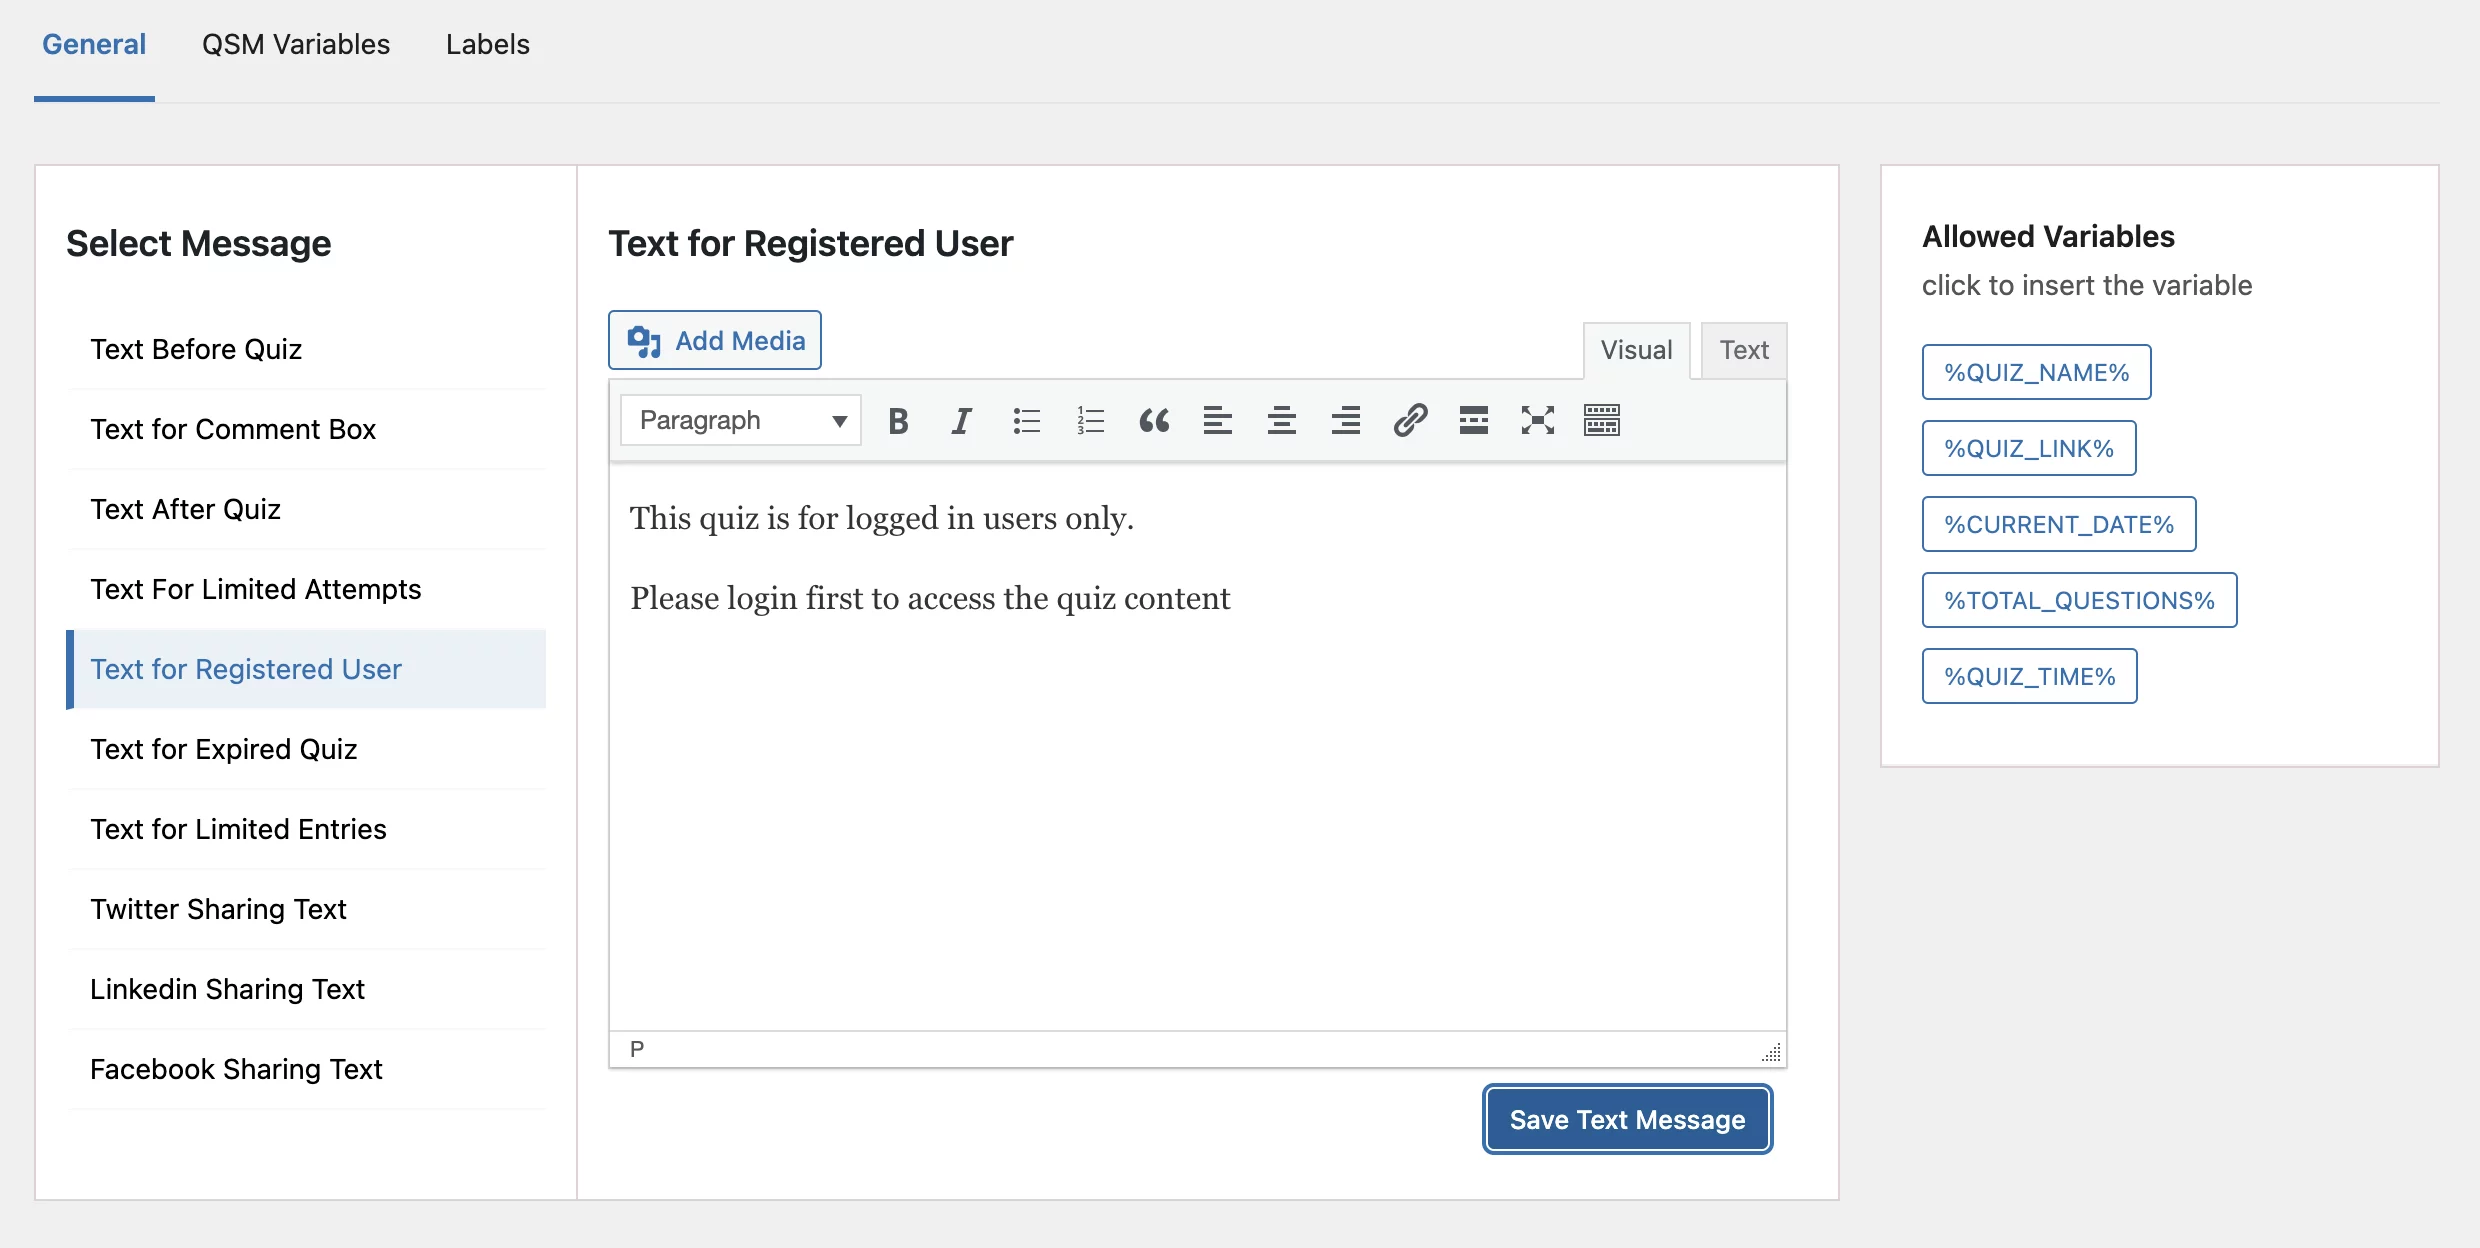Apply italic formatting to text

coord(962,421)
